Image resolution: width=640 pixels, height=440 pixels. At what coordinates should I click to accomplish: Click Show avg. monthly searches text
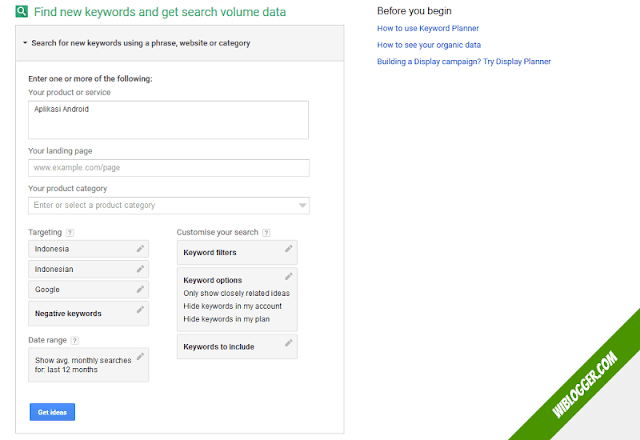coord(83,365)
